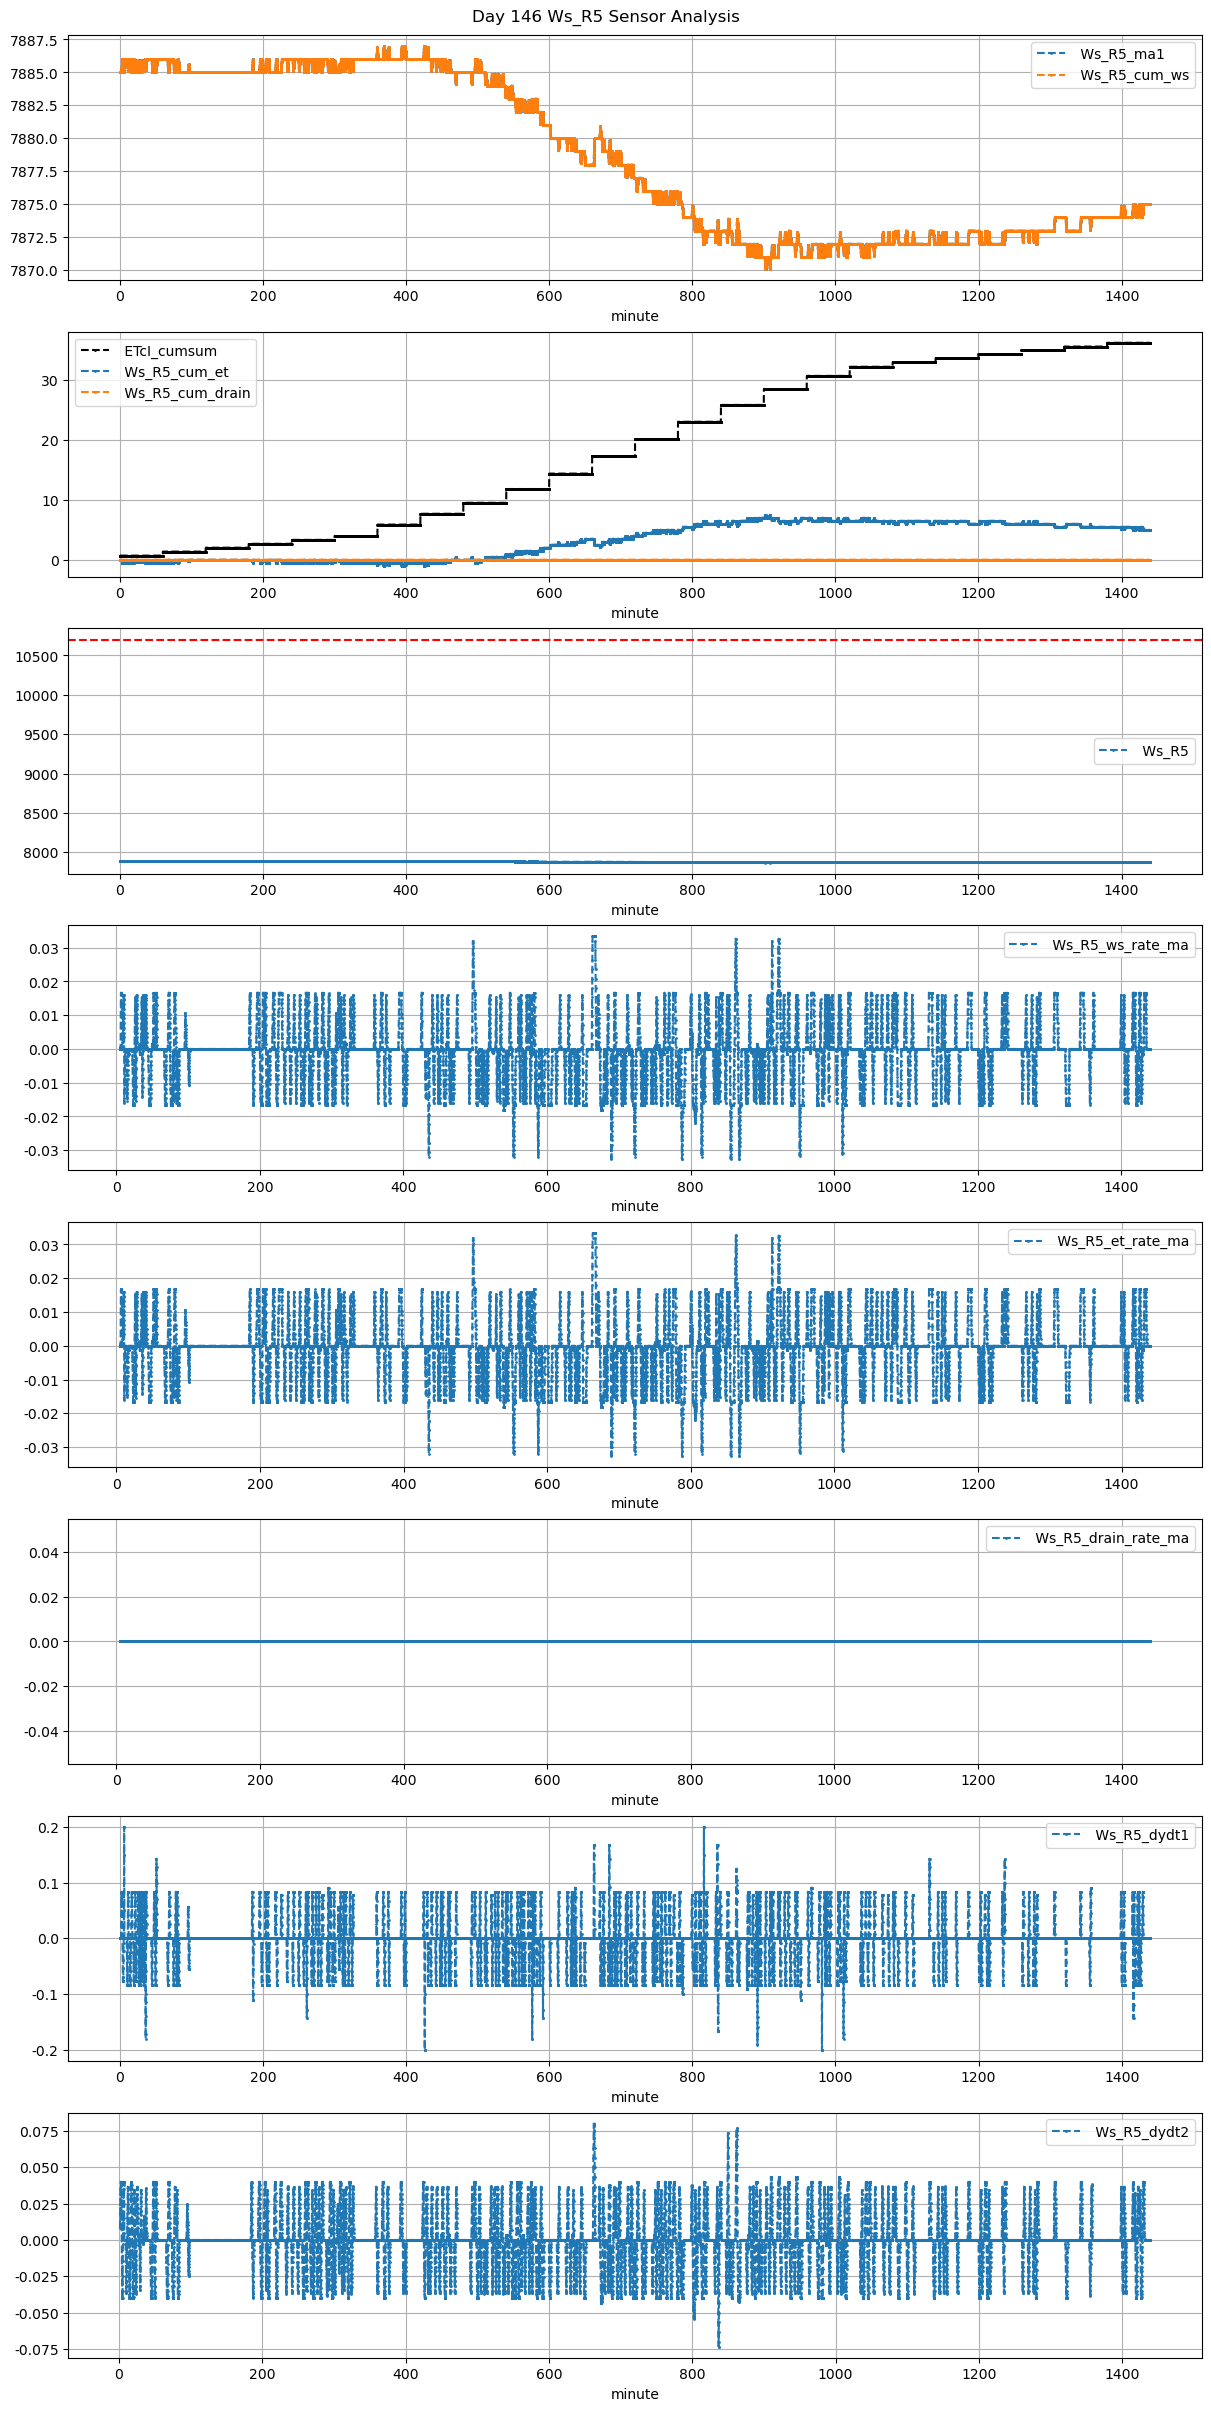Click the 7887.5 y-axis tick label
The width and height of the screenshot is (1211, 2411).
coord(34,41)
